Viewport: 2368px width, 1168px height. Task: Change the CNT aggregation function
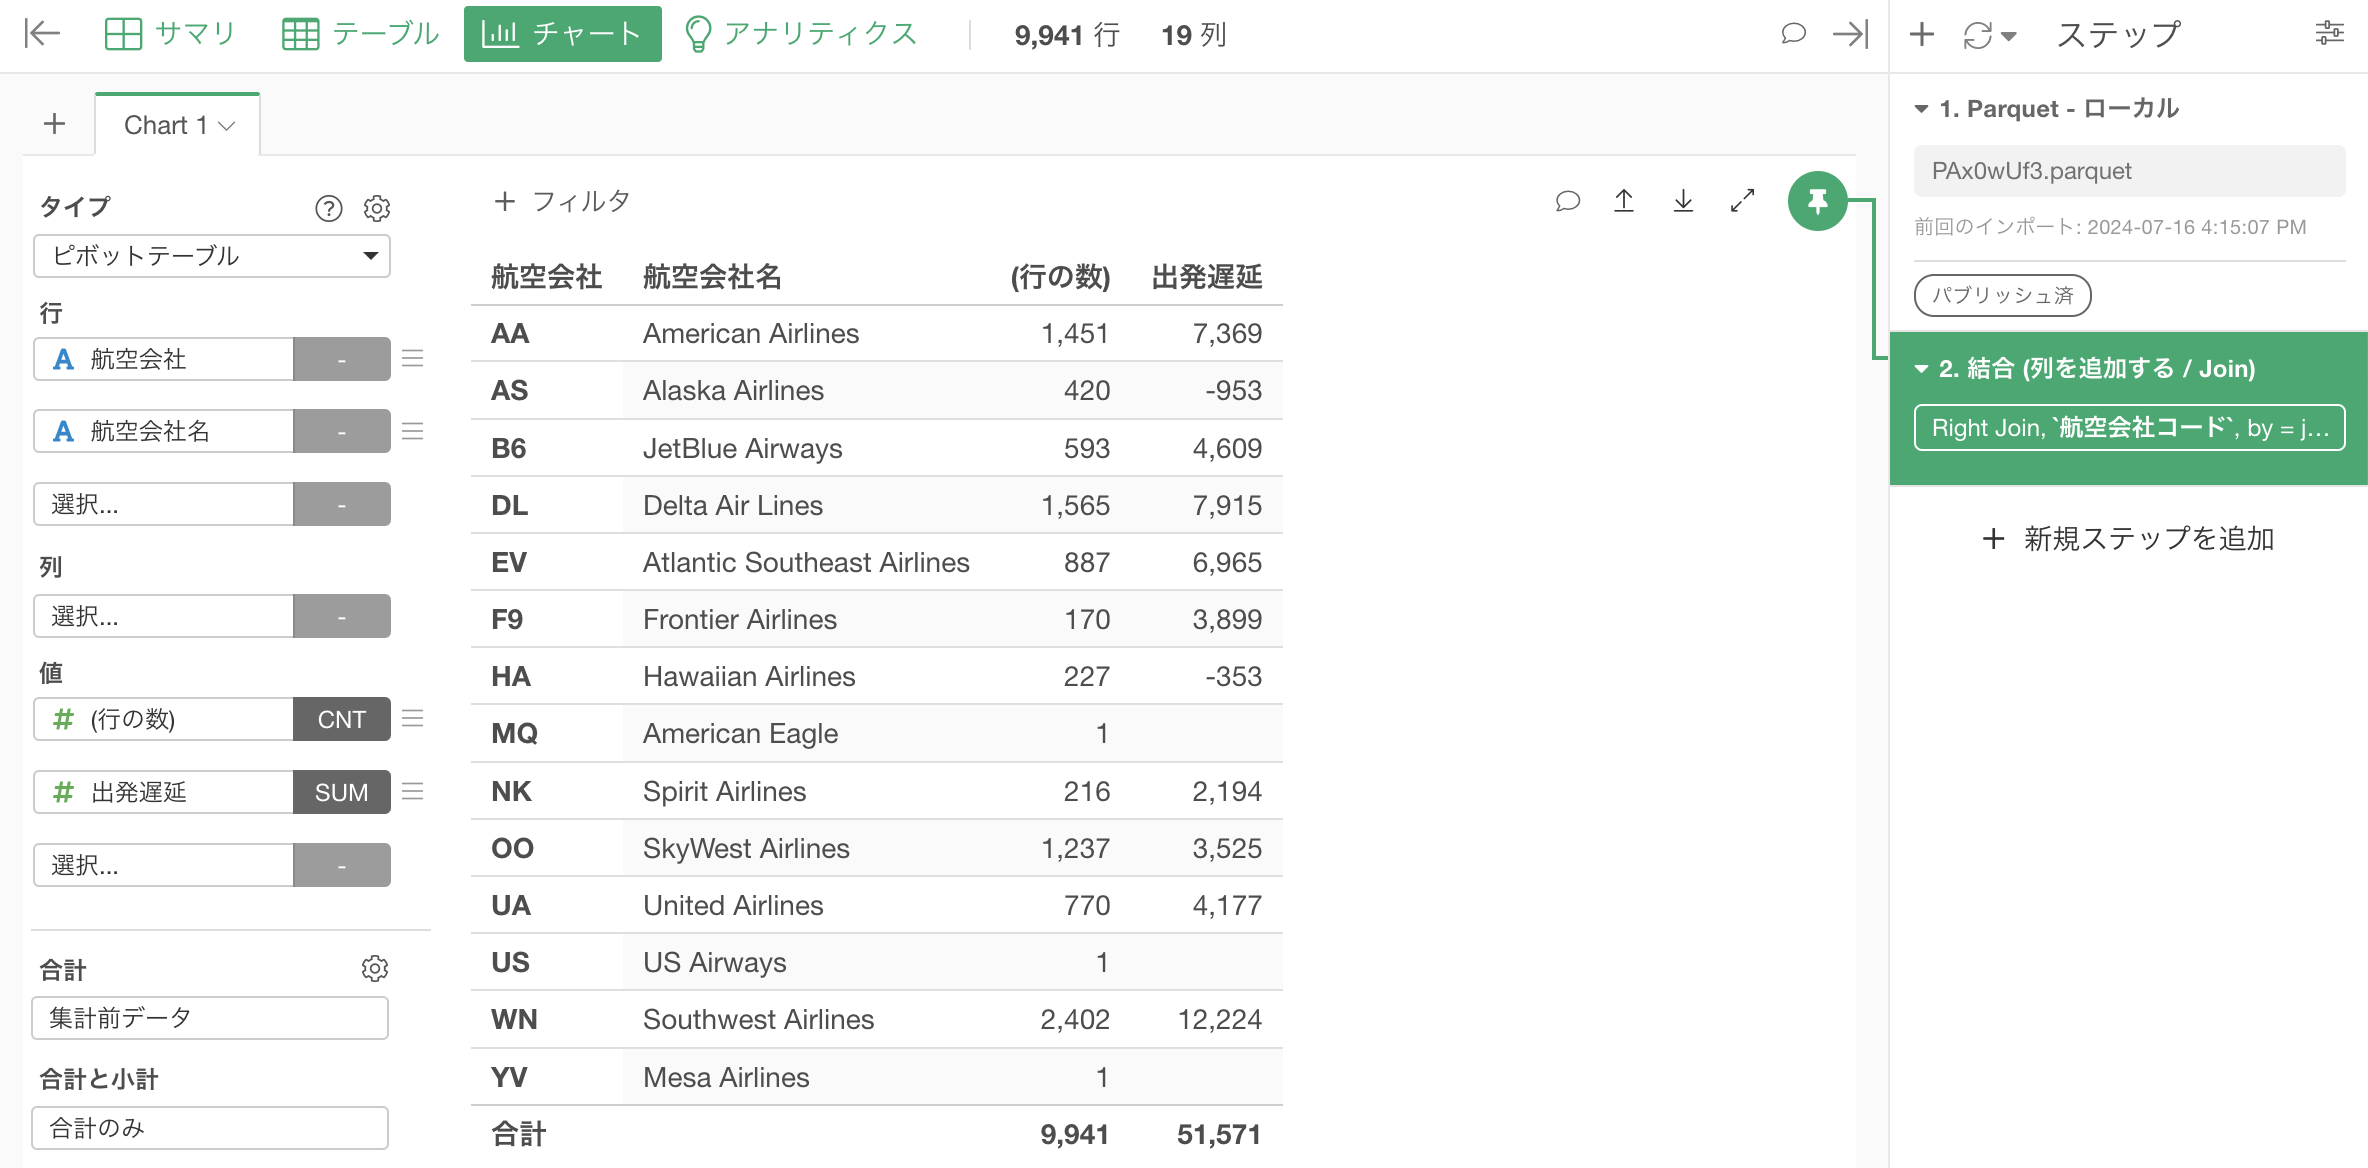[x=342, y=719]
